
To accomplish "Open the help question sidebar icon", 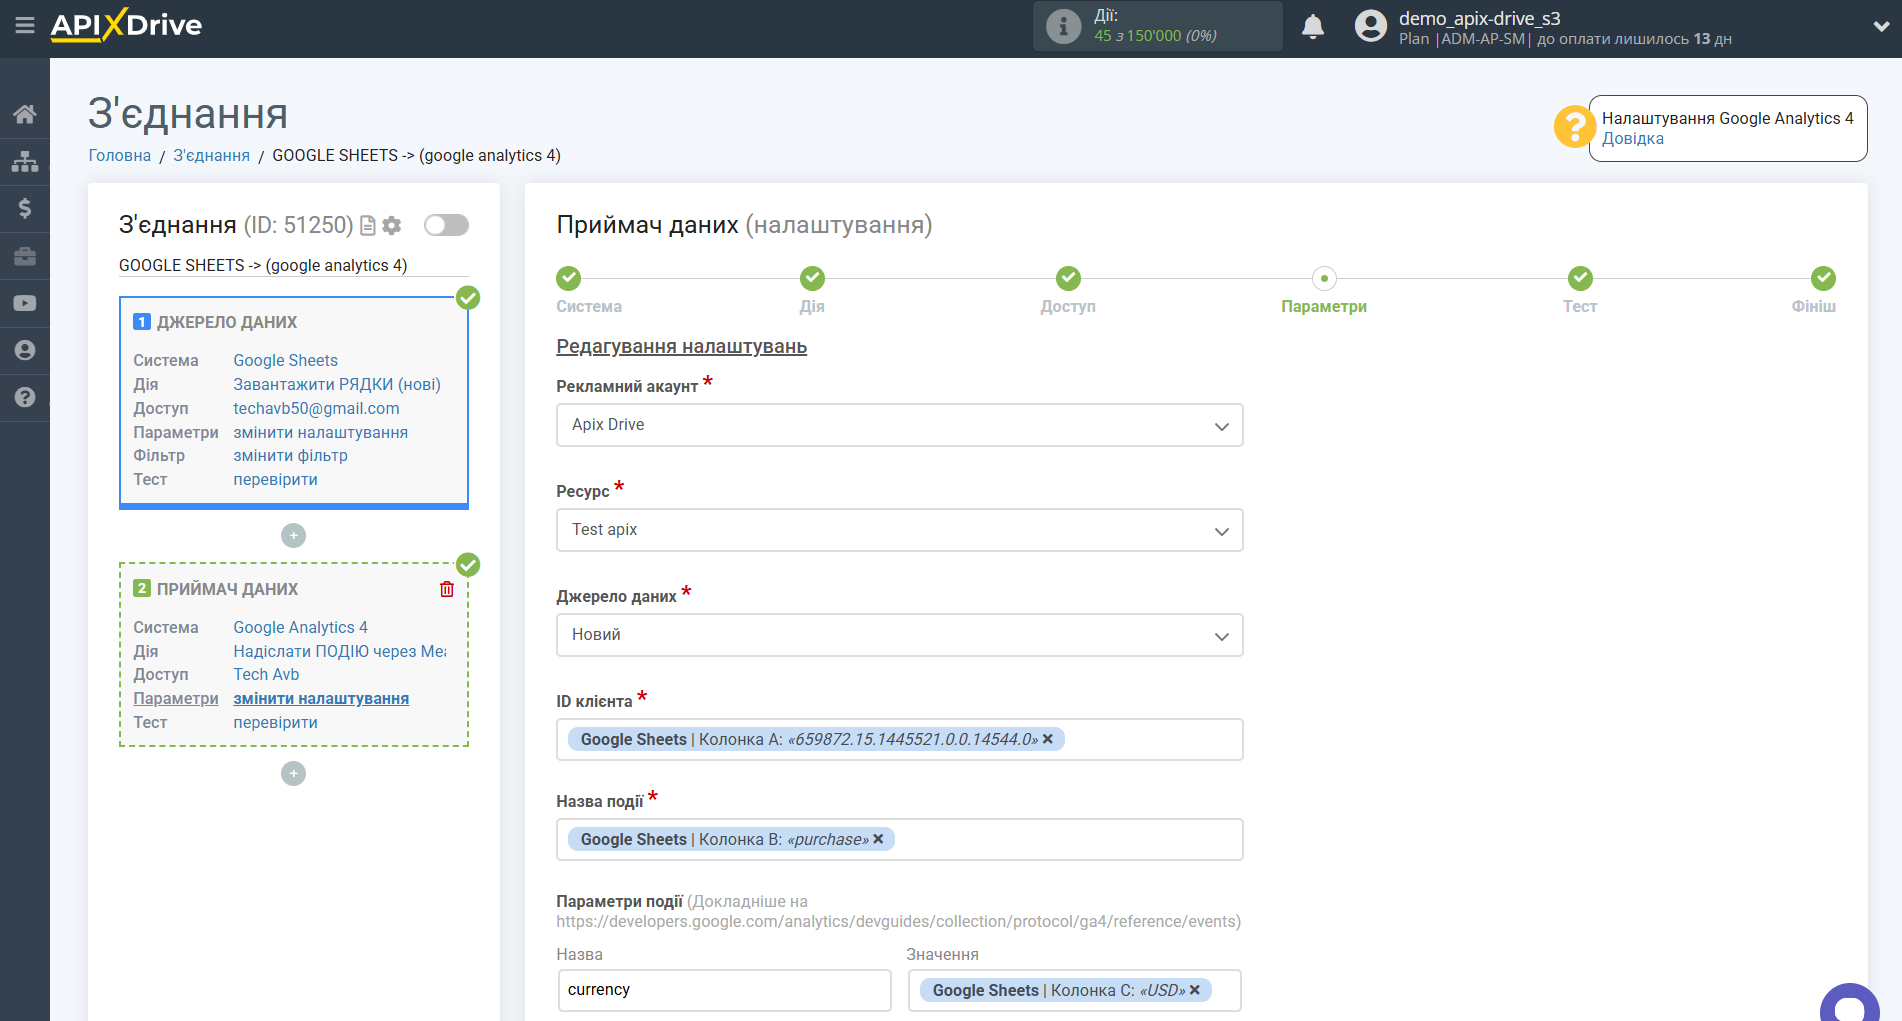I will point(25,397).
